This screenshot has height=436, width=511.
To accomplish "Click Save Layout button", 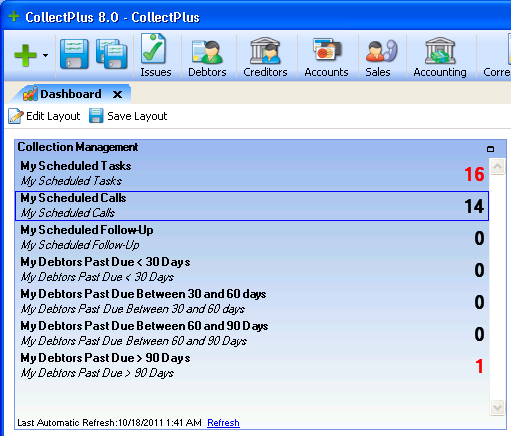I will pyautogui.click(x=128, y=116).
